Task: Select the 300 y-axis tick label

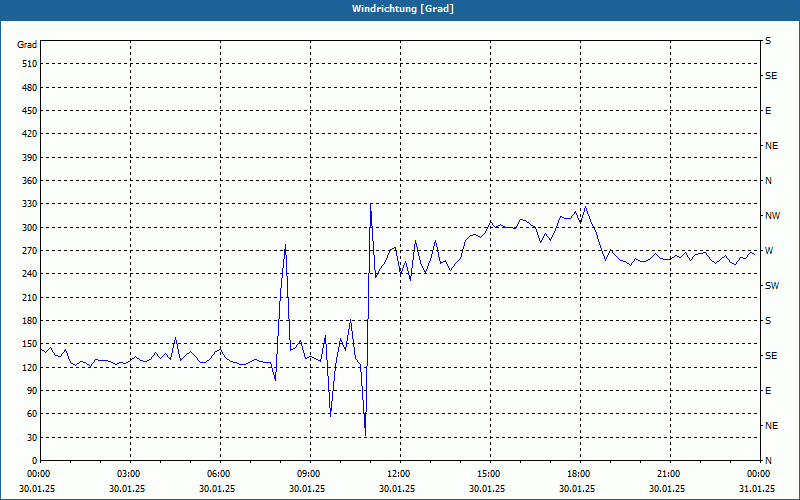Action: pyautogui.click(x=29, y=228)
